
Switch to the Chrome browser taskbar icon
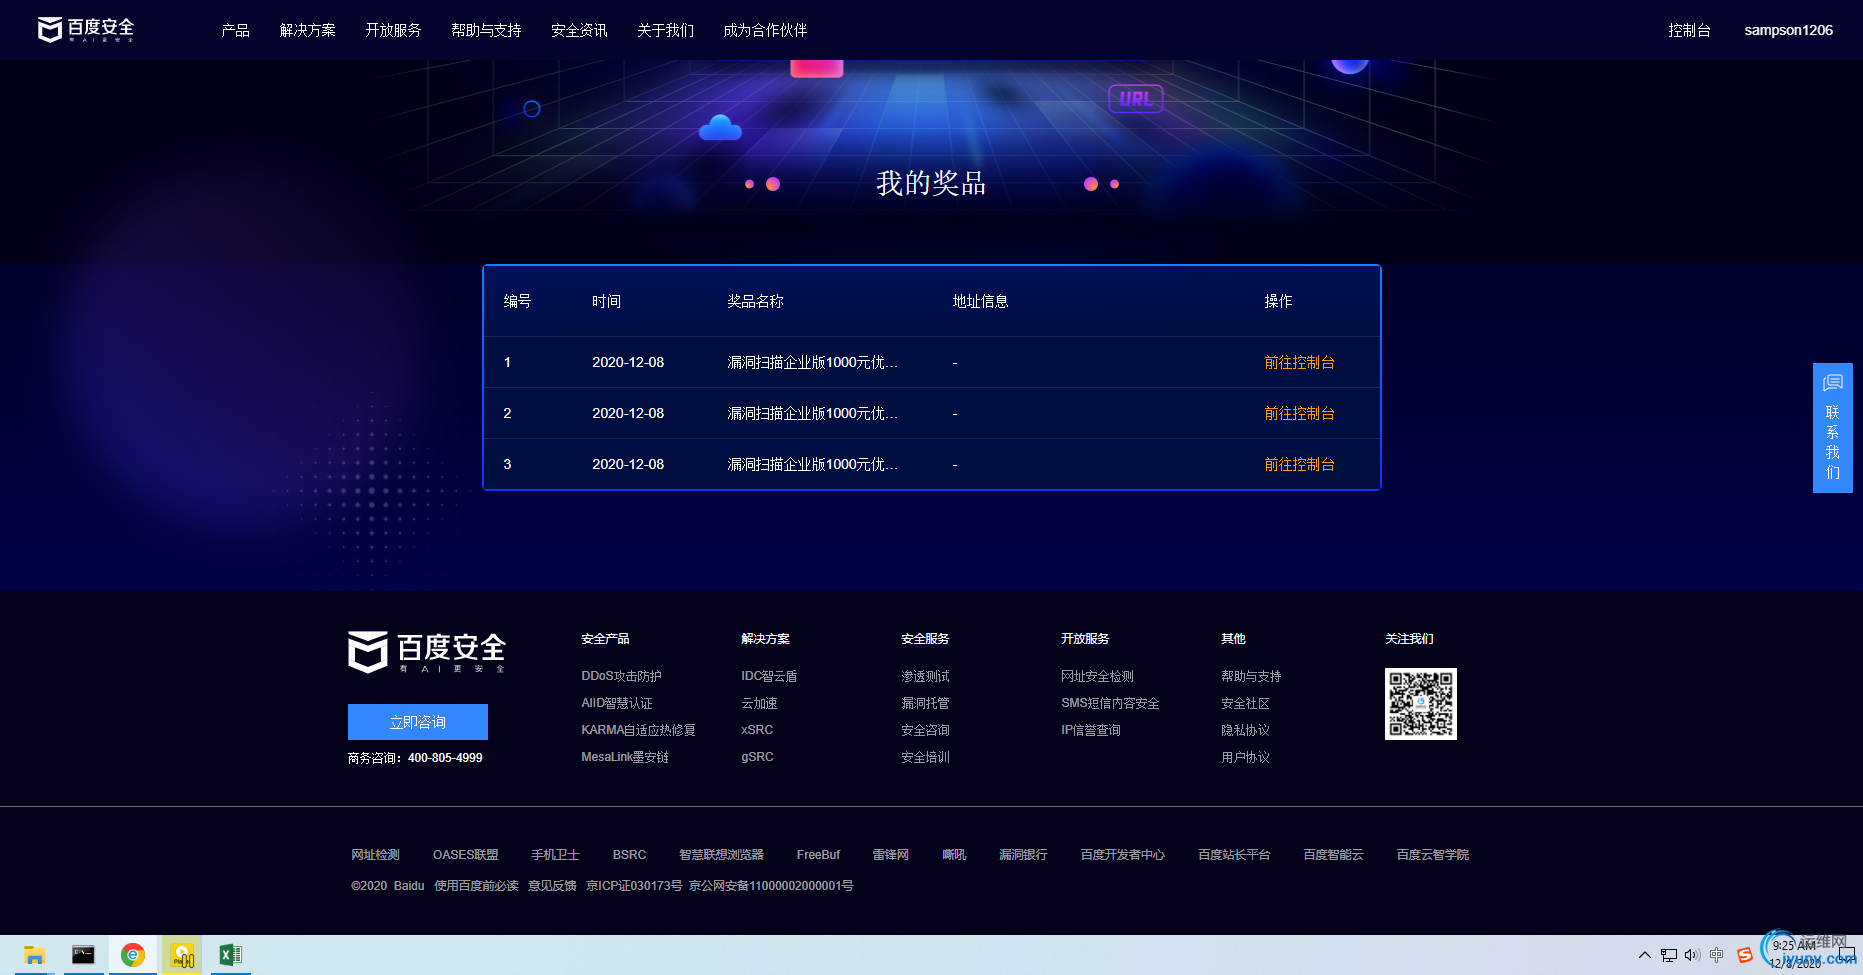(132, 955)
